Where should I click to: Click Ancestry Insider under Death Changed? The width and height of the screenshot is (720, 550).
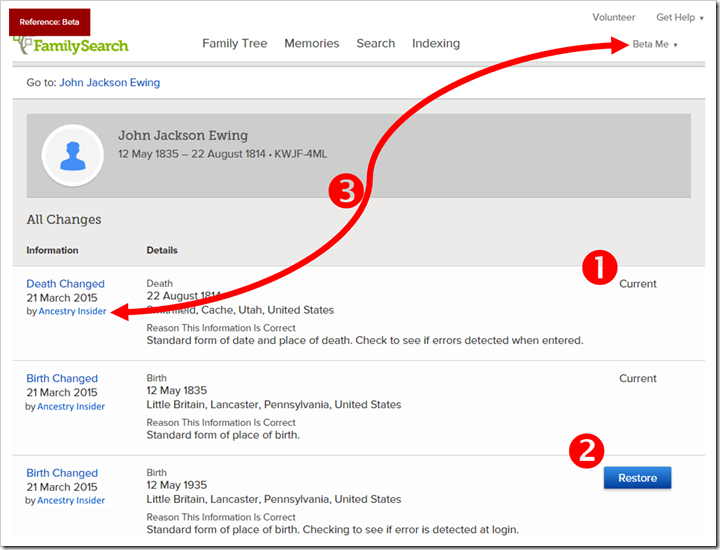[x=72, y=311]
